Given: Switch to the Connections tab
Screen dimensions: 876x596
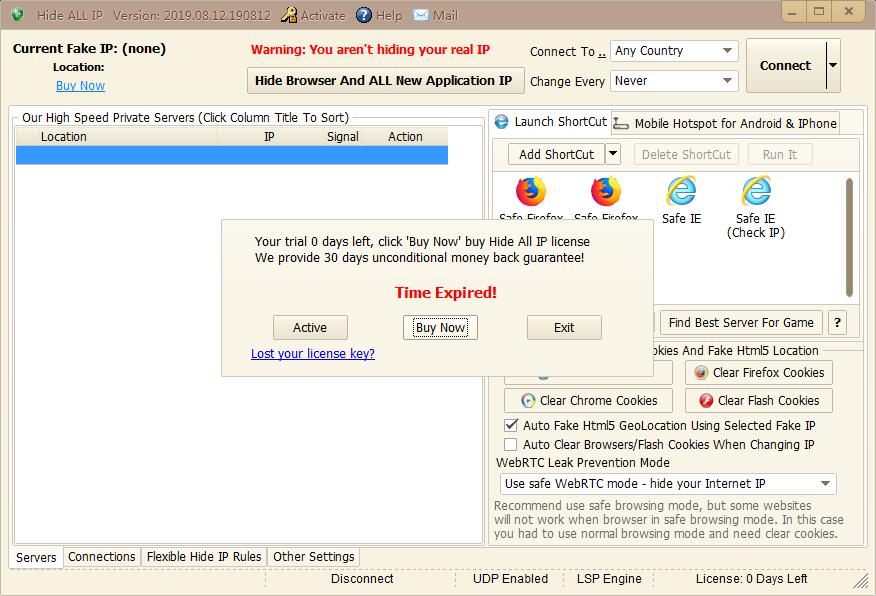Looking at the screenshot, I should (102, 557).
